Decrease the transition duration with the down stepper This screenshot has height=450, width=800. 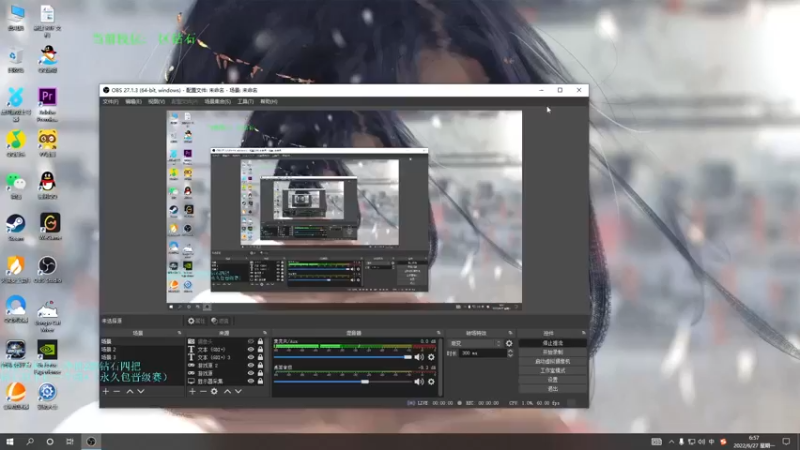[x=510, y=355]
